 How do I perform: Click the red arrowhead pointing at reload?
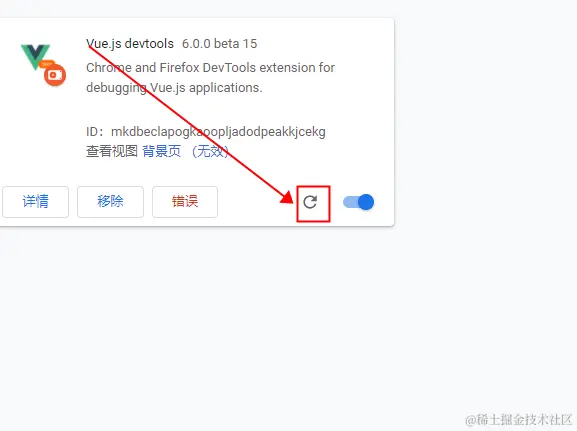tap(287, 196)
